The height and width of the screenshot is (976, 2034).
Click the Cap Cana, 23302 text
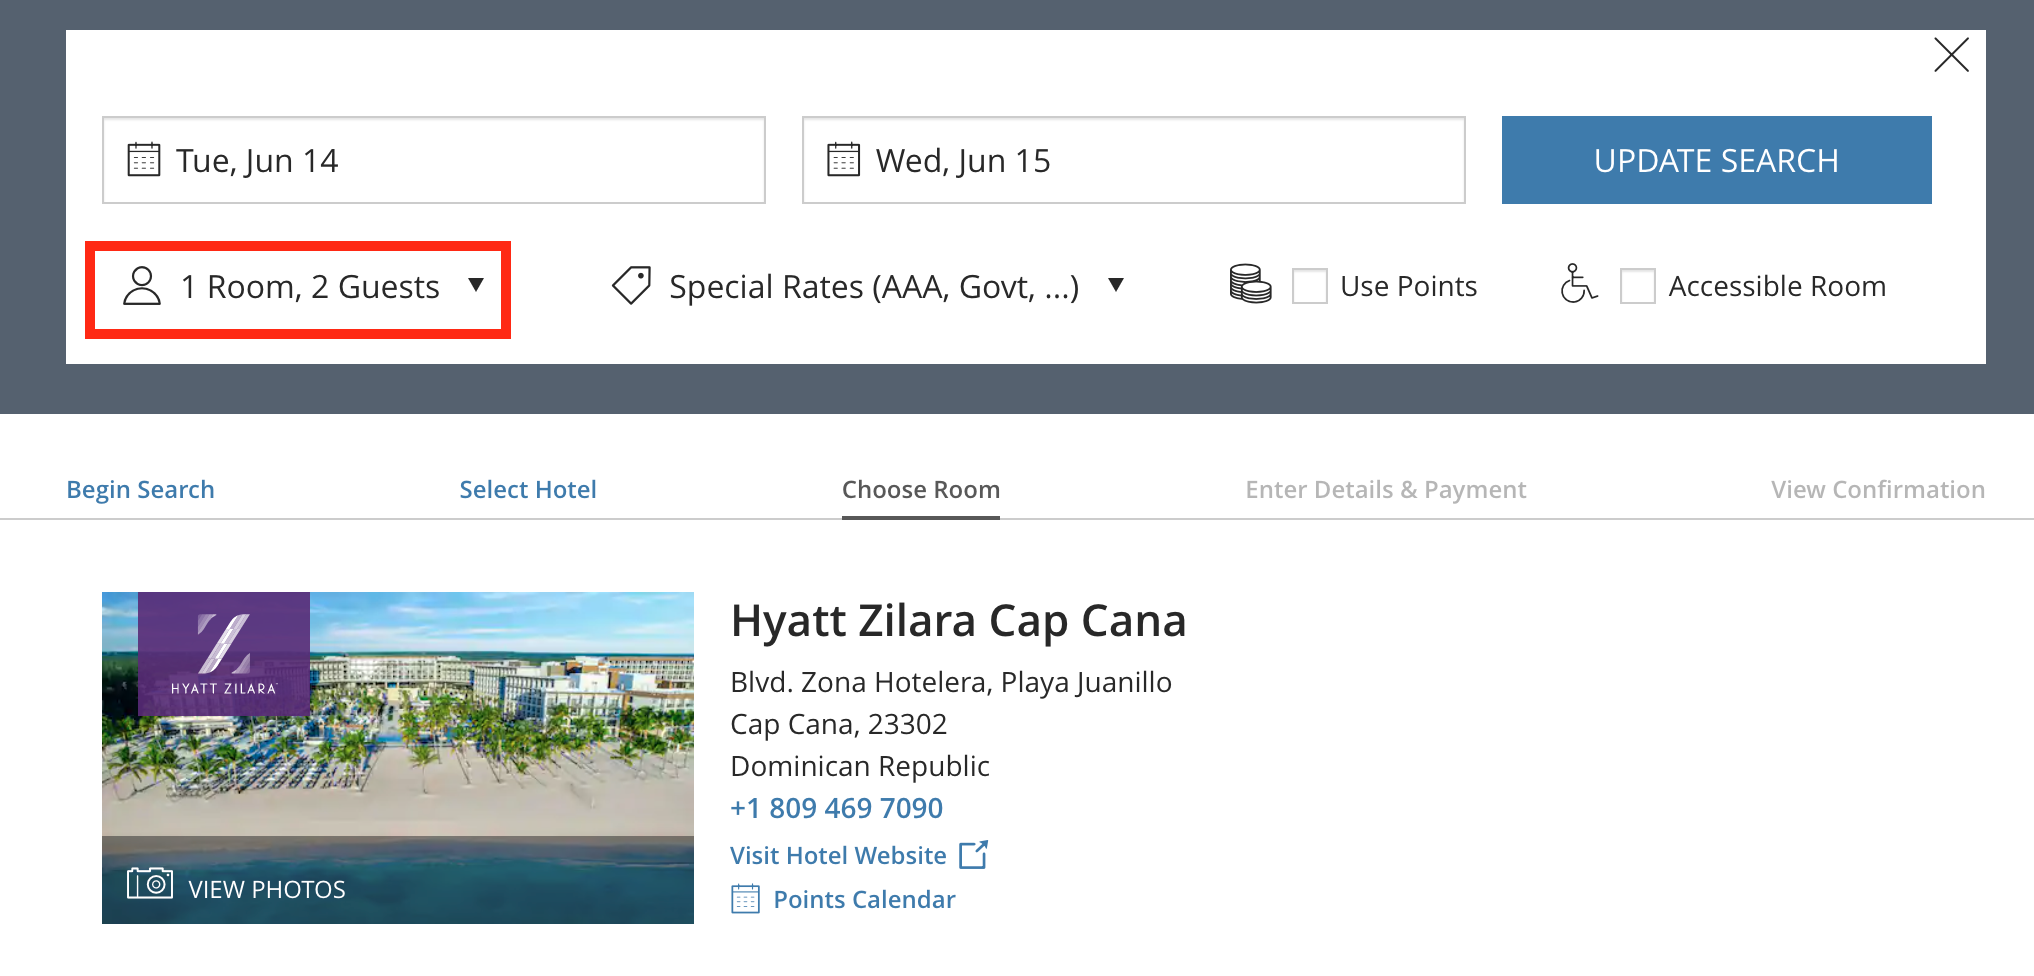click(x=838, y=724)
